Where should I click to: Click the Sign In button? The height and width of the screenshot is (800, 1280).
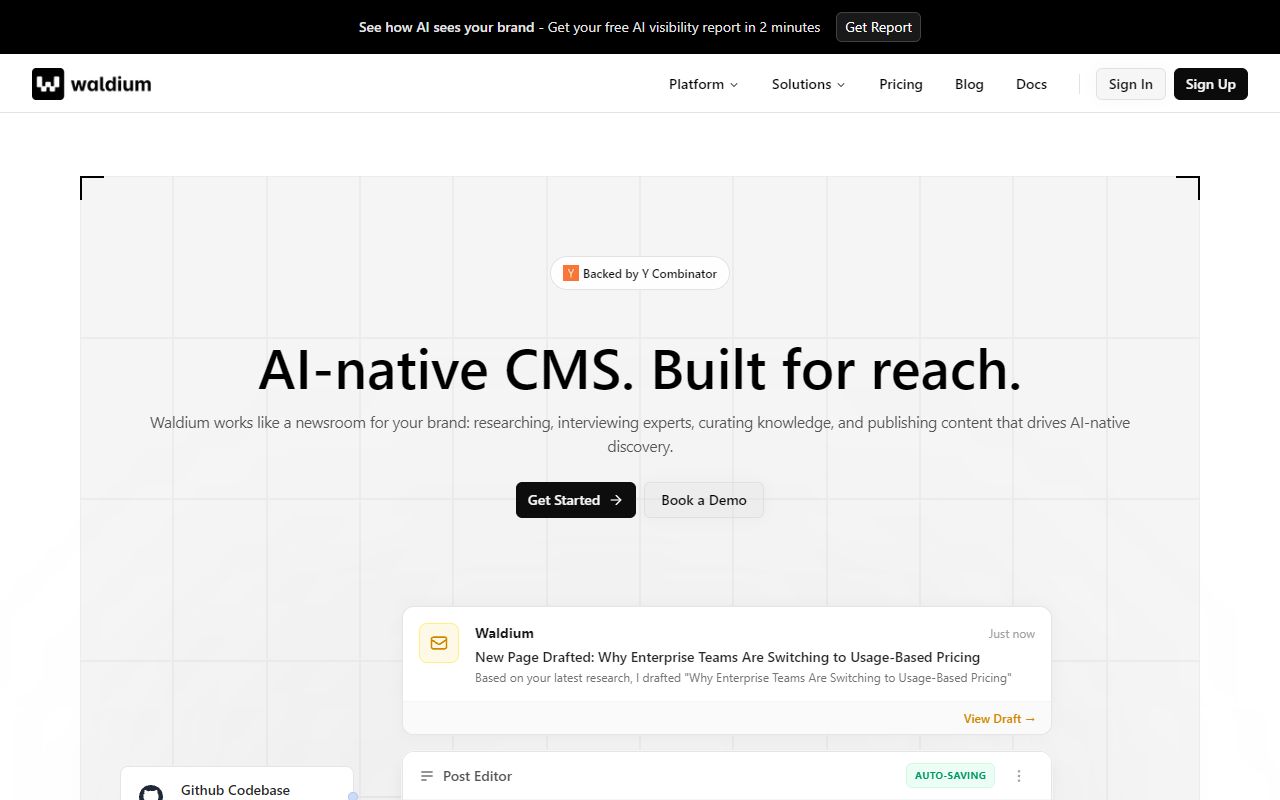1130,84
